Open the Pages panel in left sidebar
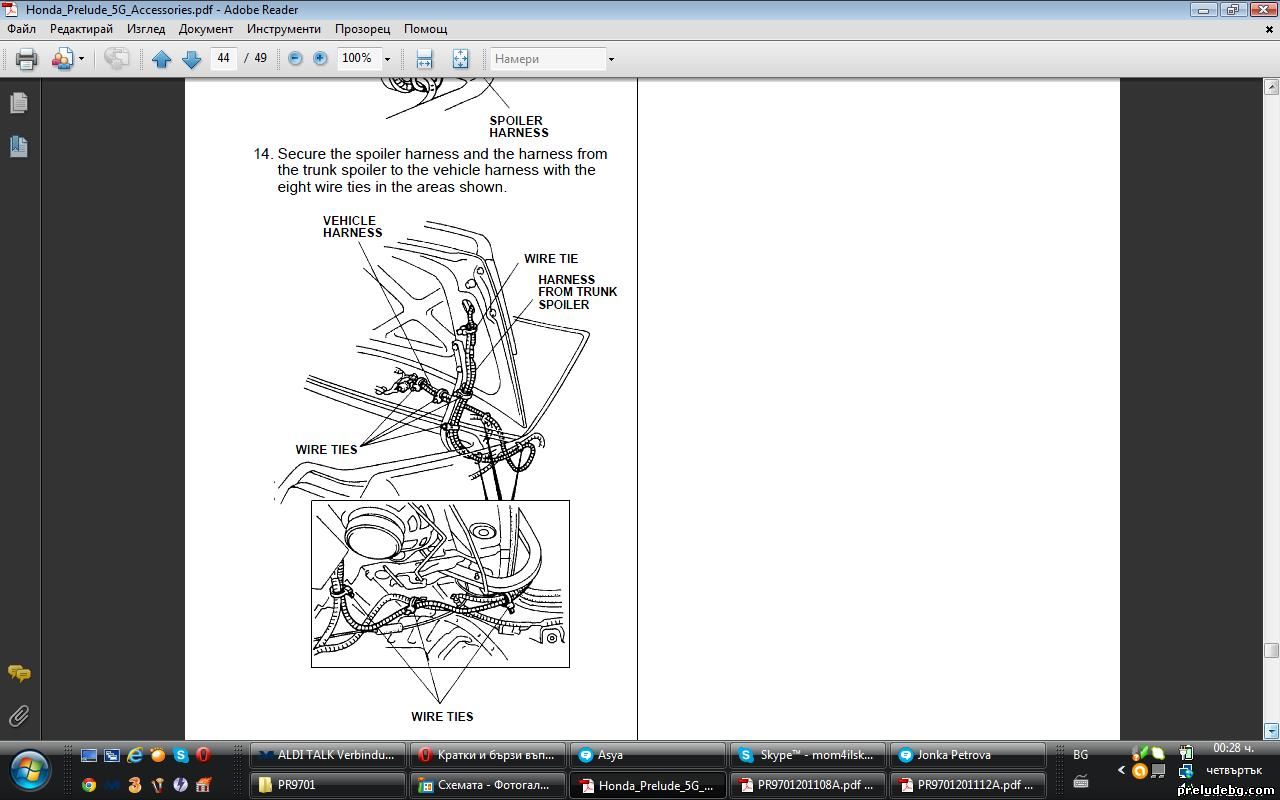This screenshot has height=800, width=1280. click(18, 103)
